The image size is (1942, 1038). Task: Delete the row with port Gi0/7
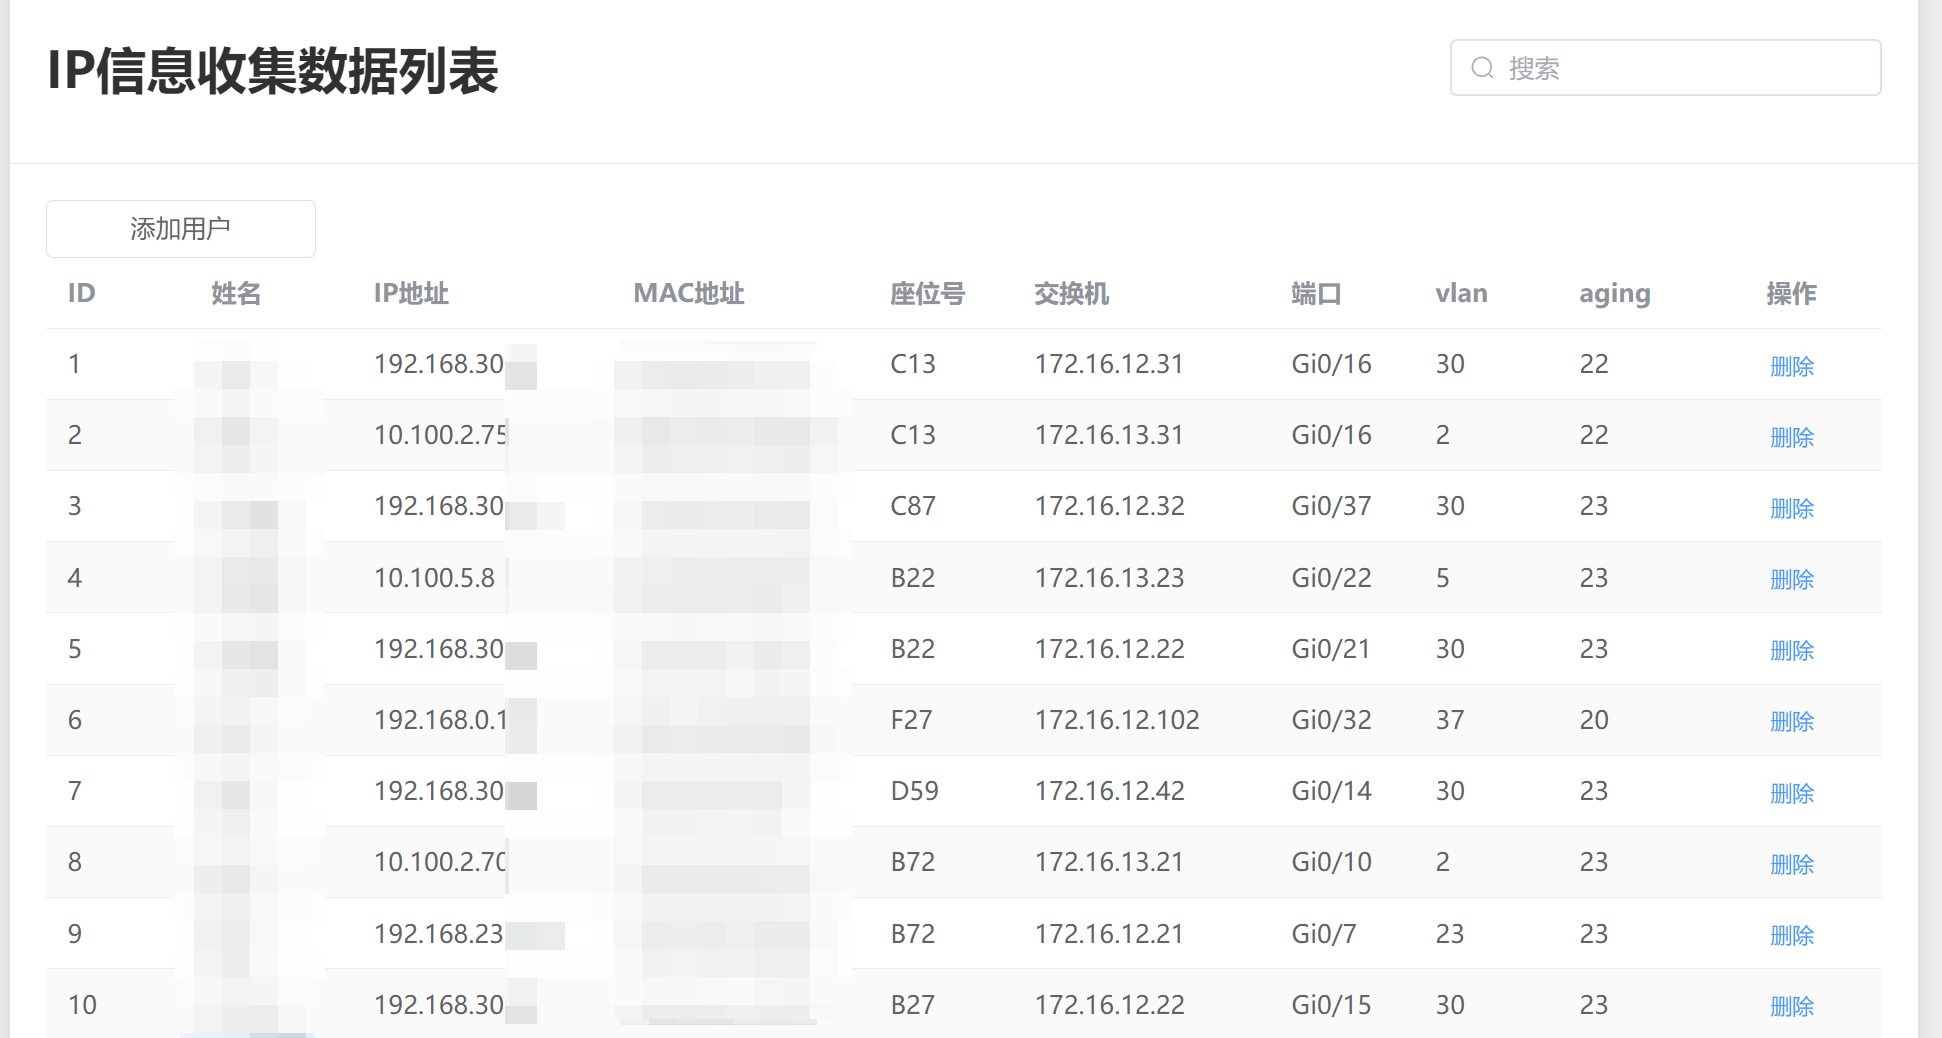click(1791, 935)
